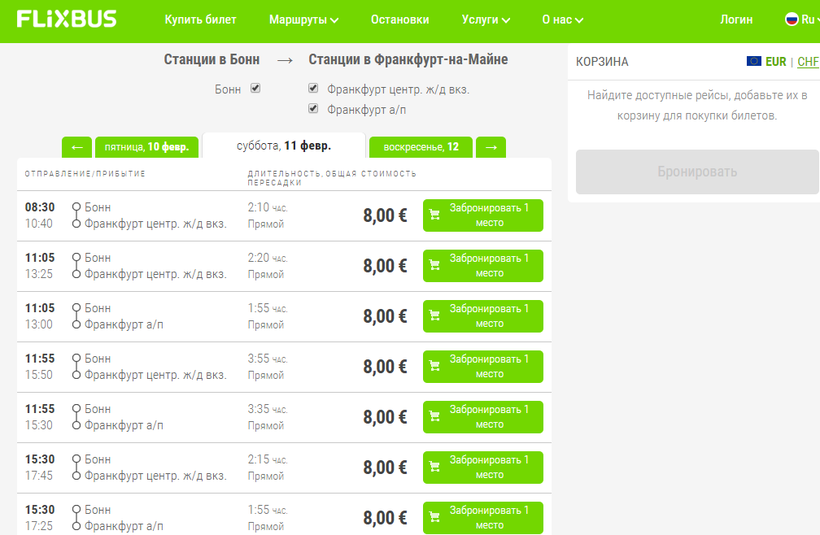Click cart icon for 15:30 airport trip
This screenshot has width=820, height=535.
[435, 518]
